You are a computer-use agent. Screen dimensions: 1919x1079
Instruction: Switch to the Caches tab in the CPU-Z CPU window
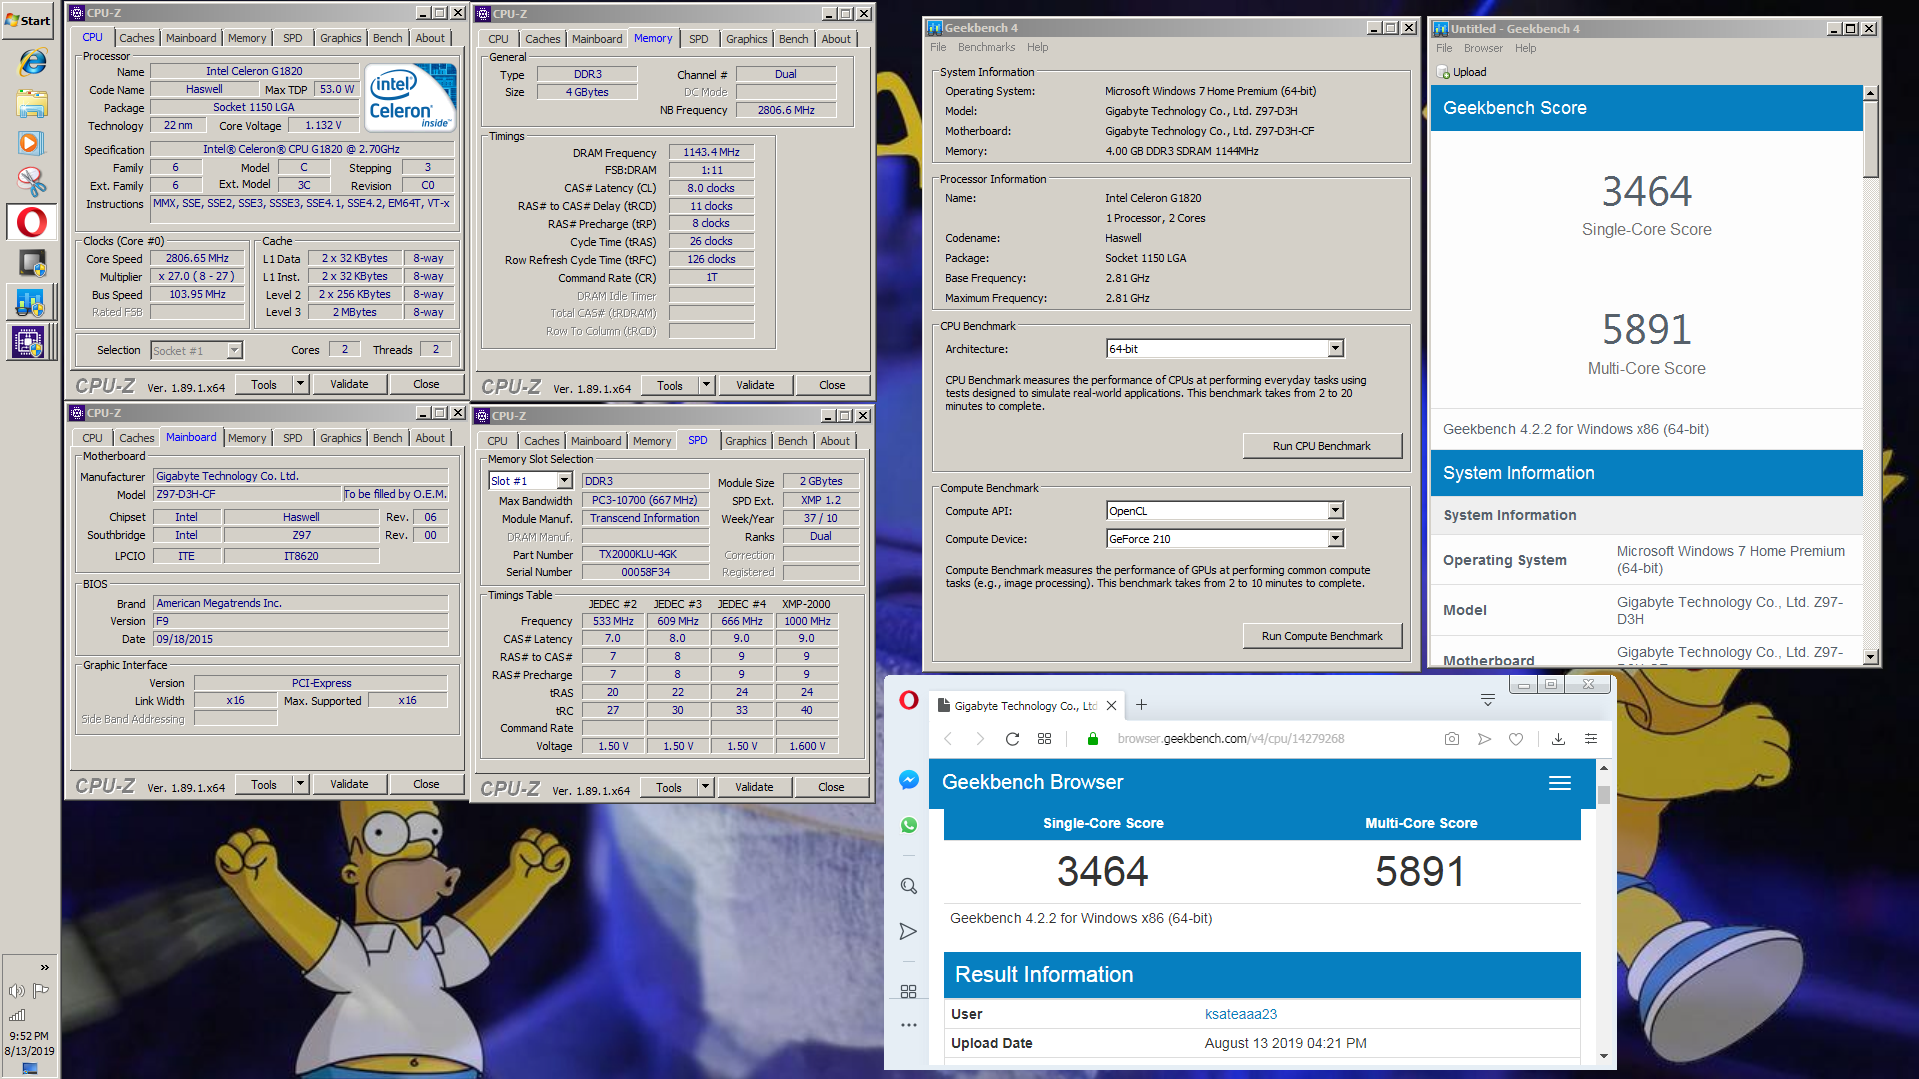pos(137,38)
